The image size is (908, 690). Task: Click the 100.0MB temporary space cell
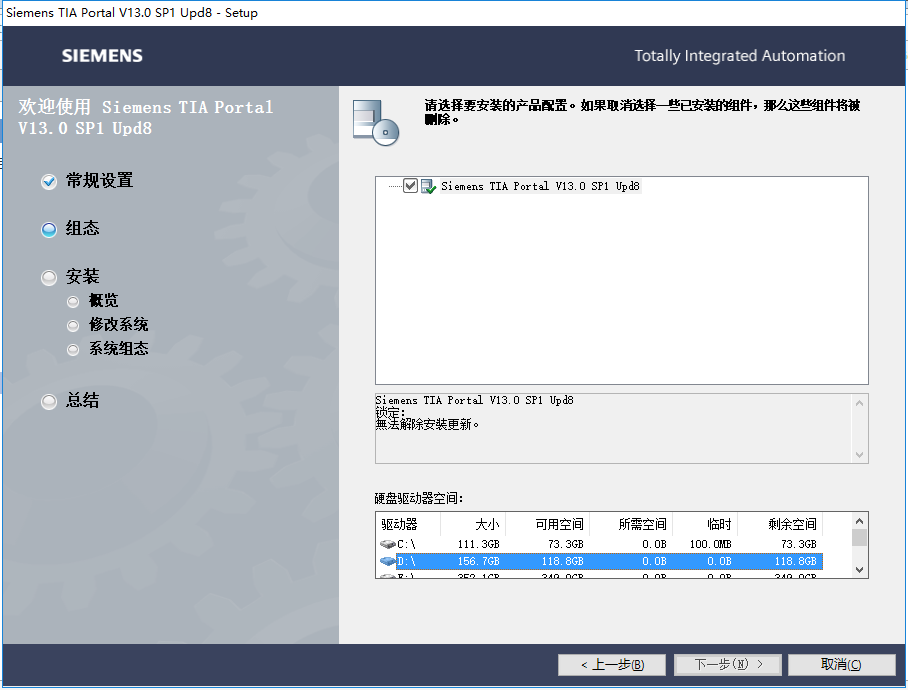pyautogui.click(x=711, y=544)
